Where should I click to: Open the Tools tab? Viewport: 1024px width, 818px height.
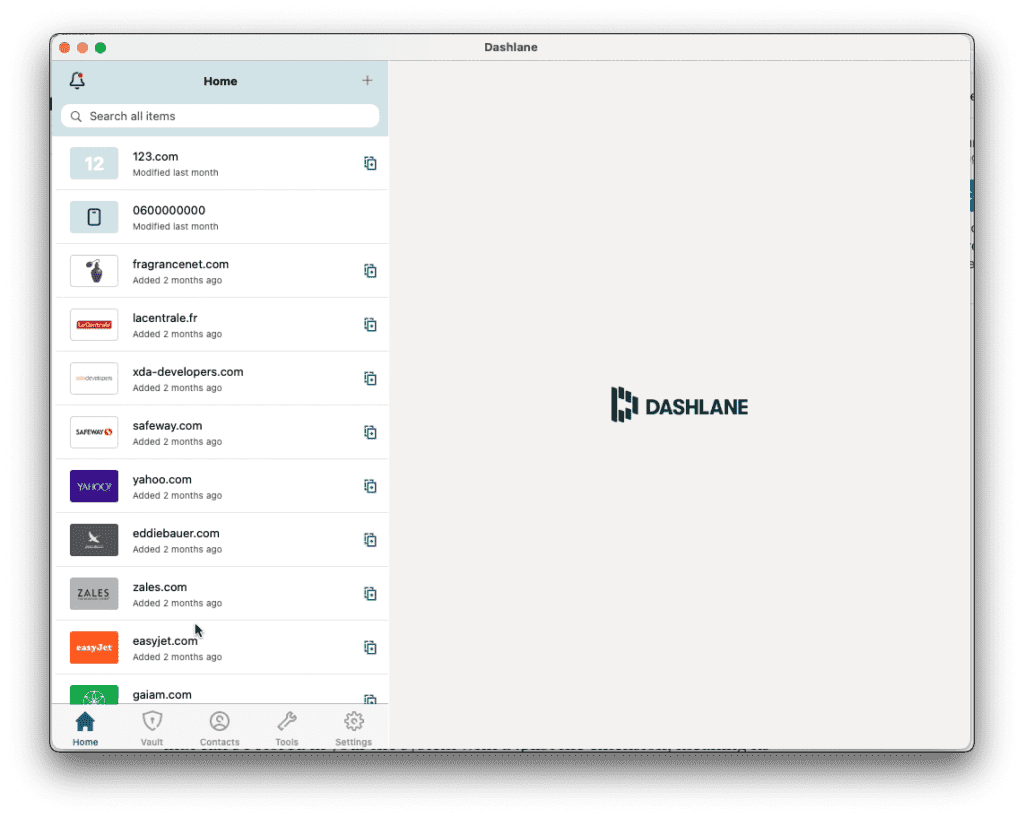(x=287, y=729)
